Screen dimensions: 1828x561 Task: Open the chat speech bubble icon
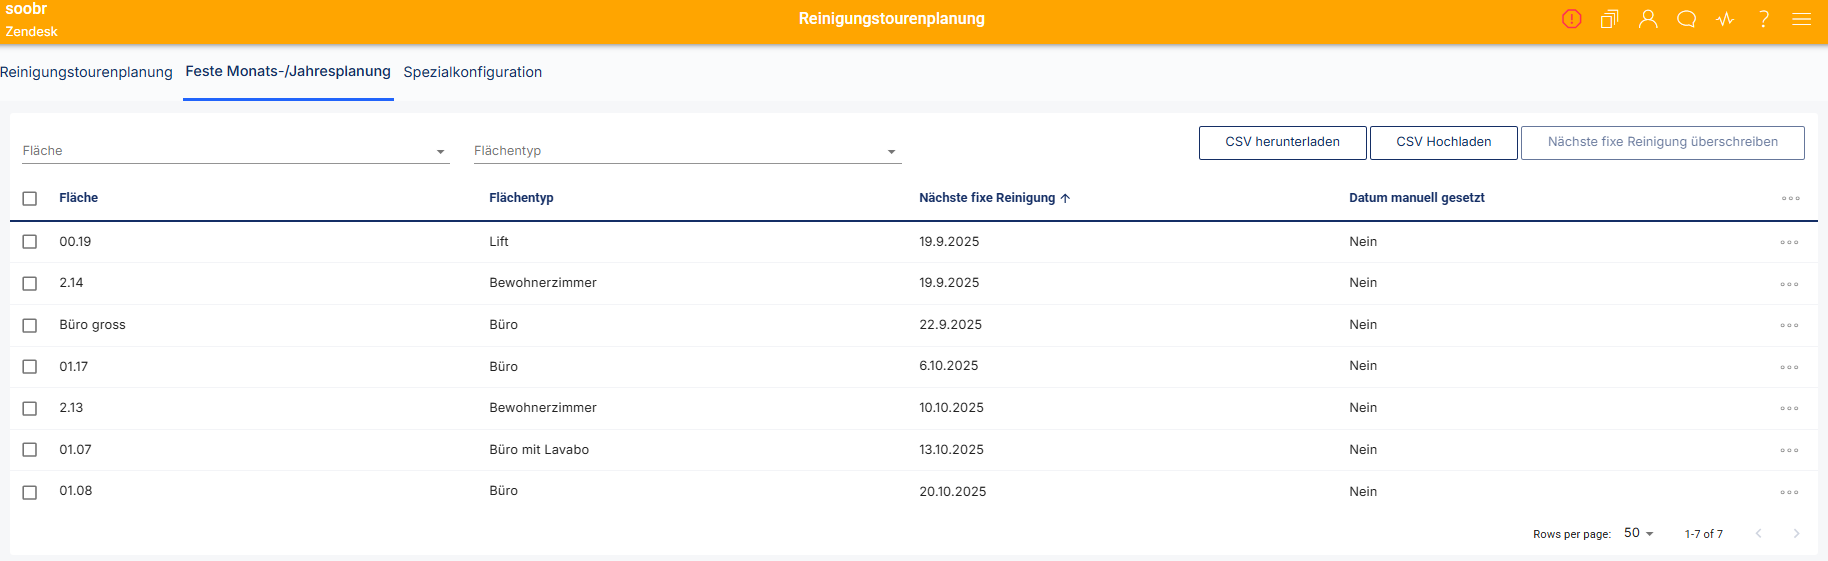(1687, 19)
